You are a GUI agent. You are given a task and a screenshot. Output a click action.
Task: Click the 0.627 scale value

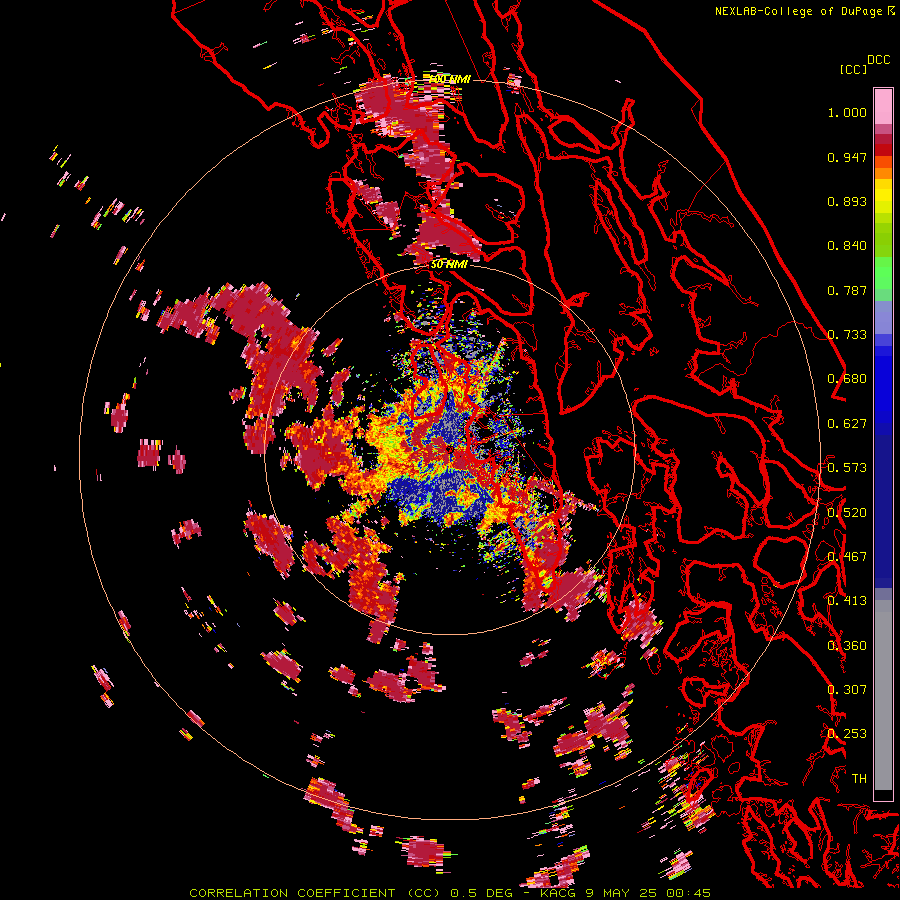coord(847,424)
